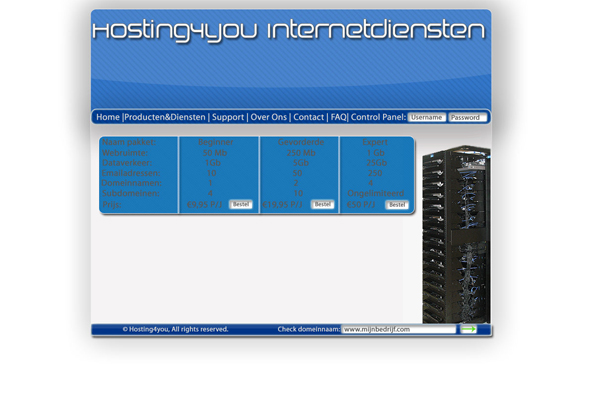Click the 'Ongelimiteerd' subdomain value
The width and height of the screenshot is (600, 394).
point(375,193)
